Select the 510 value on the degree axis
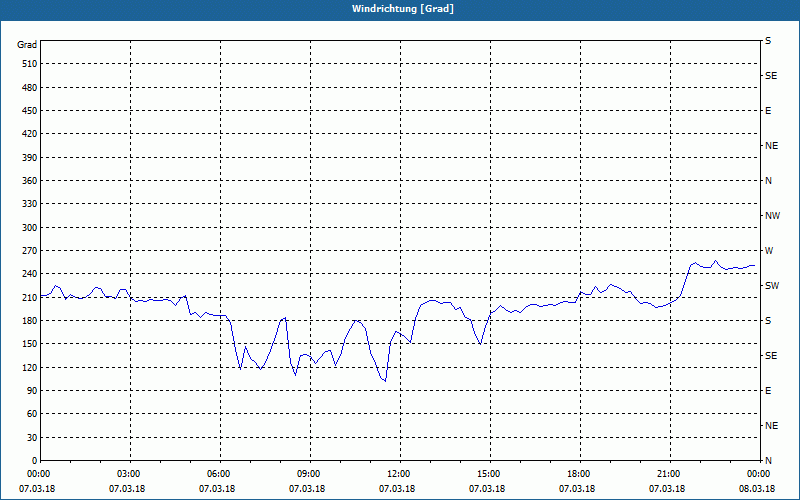This screenshot has width=800, height=500. [x=29, y=64]
